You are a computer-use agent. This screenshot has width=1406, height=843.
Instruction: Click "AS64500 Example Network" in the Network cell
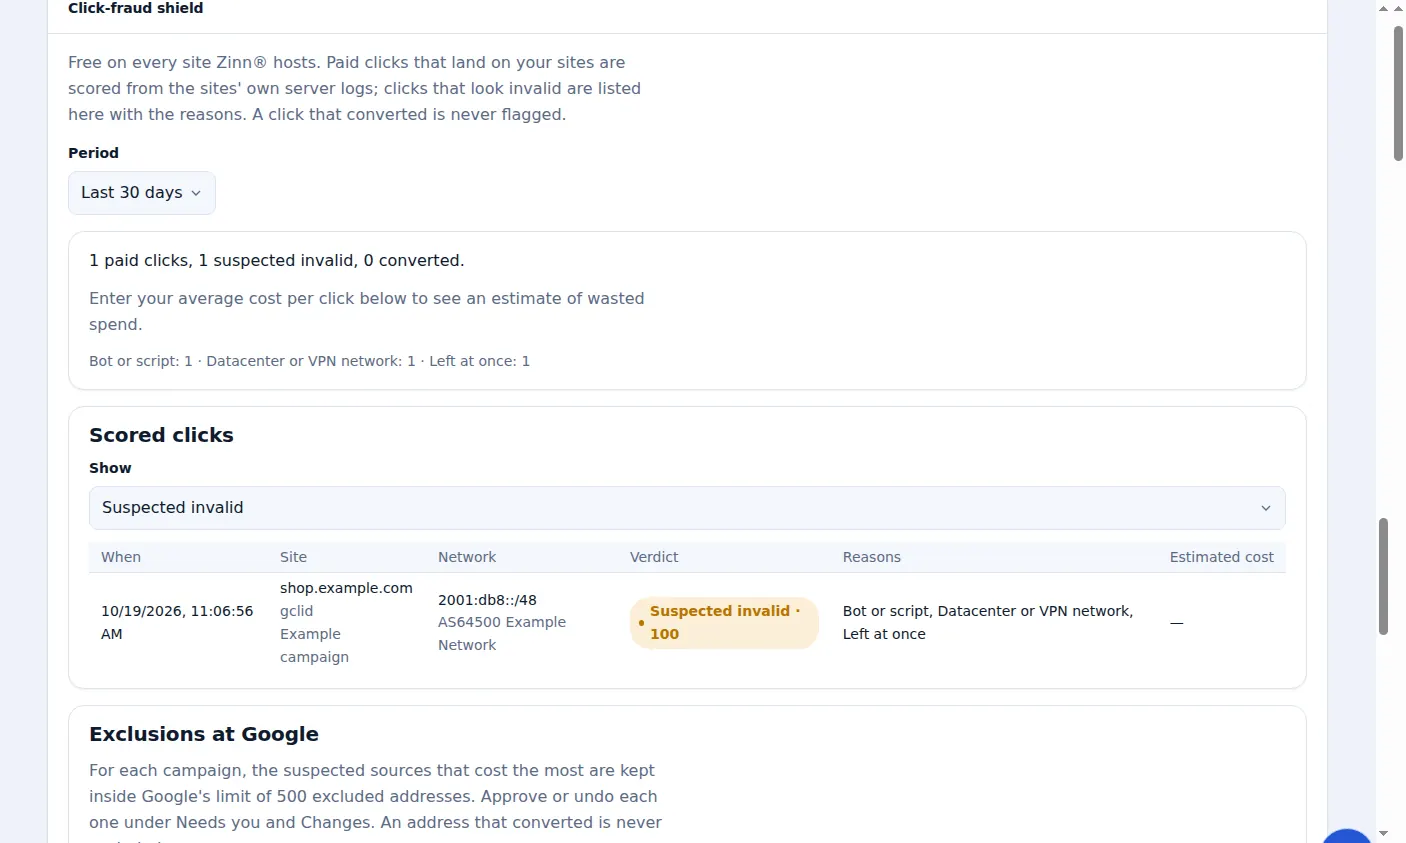pos(502,633)
